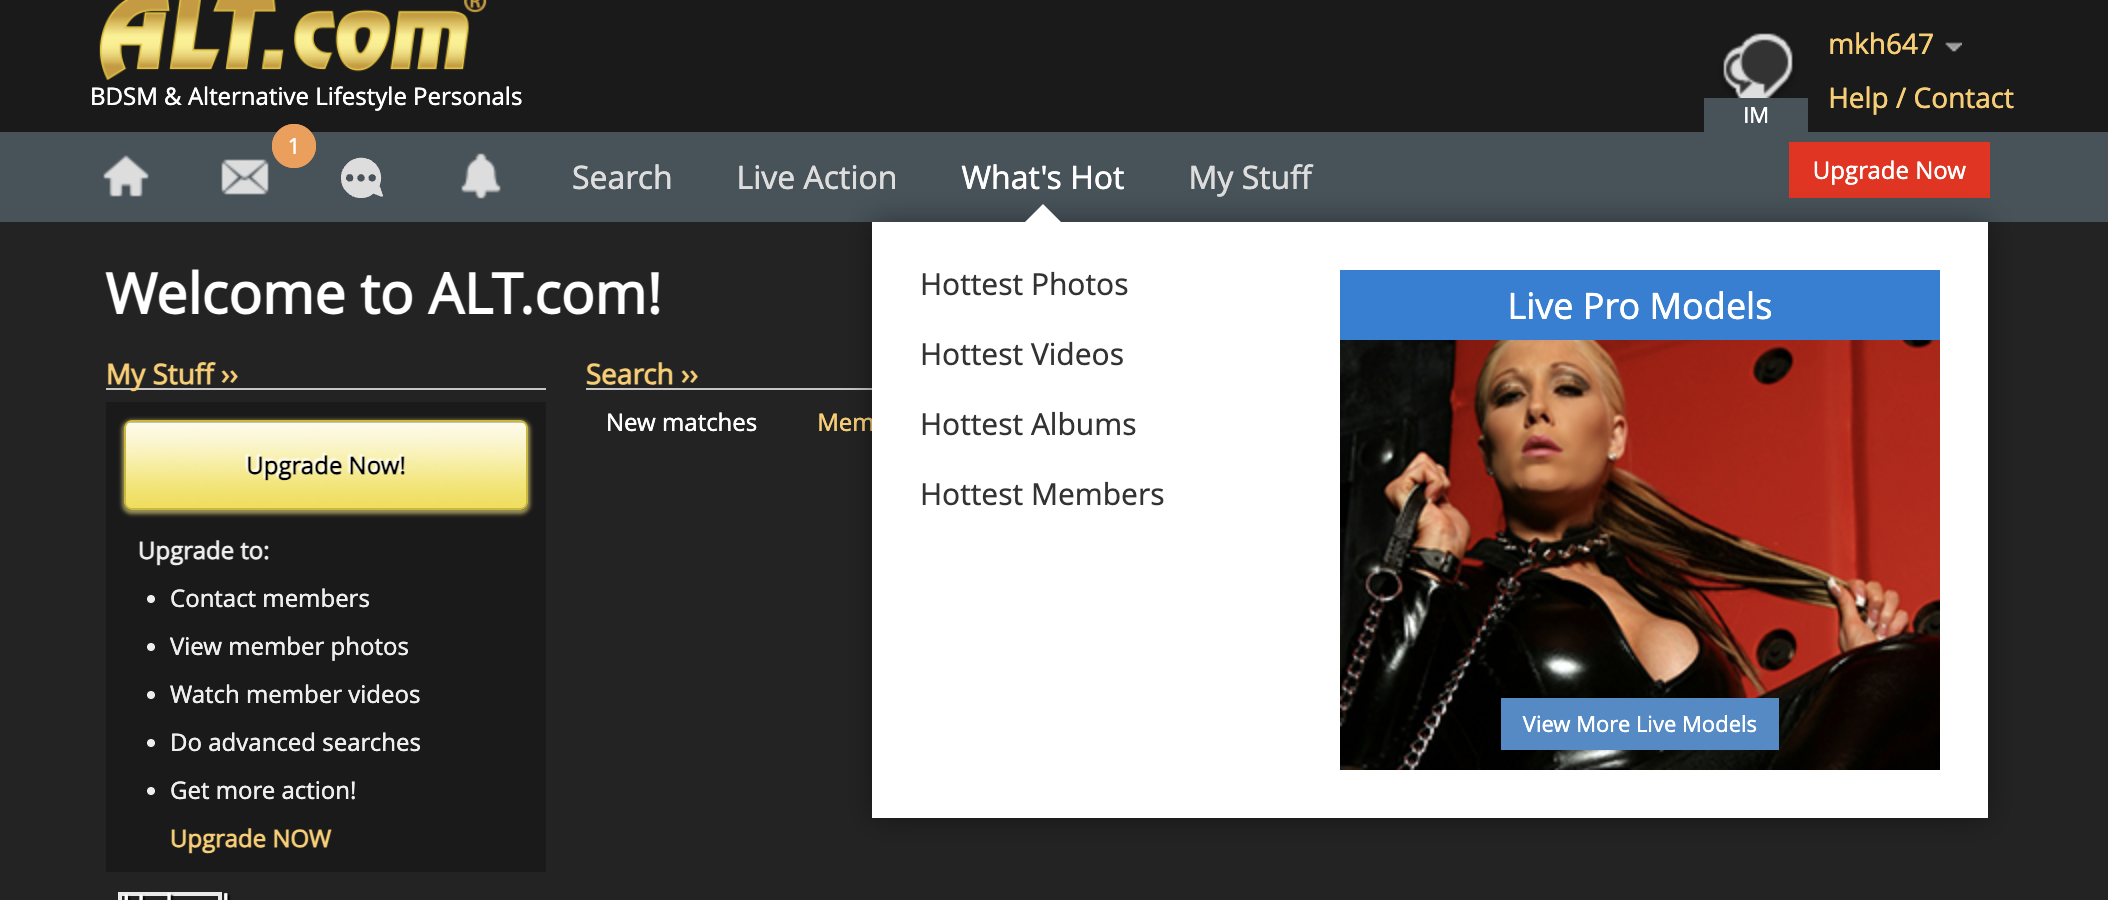Open the My Stuff menu in navbar
Image resolution: width=2108 pixels, height=900 pixels.
pyautogui.click(x=1250, y=178)
